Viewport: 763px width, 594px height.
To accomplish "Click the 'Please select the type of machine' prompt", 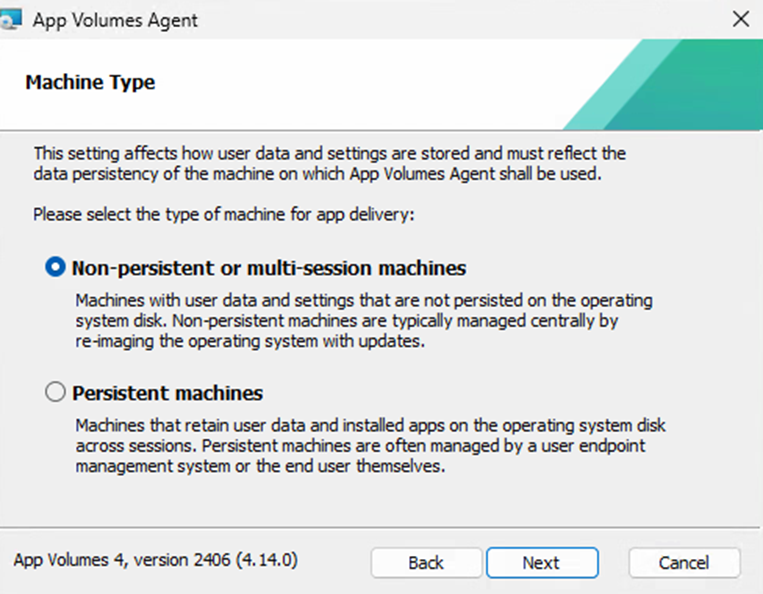I will pos(223,214).
